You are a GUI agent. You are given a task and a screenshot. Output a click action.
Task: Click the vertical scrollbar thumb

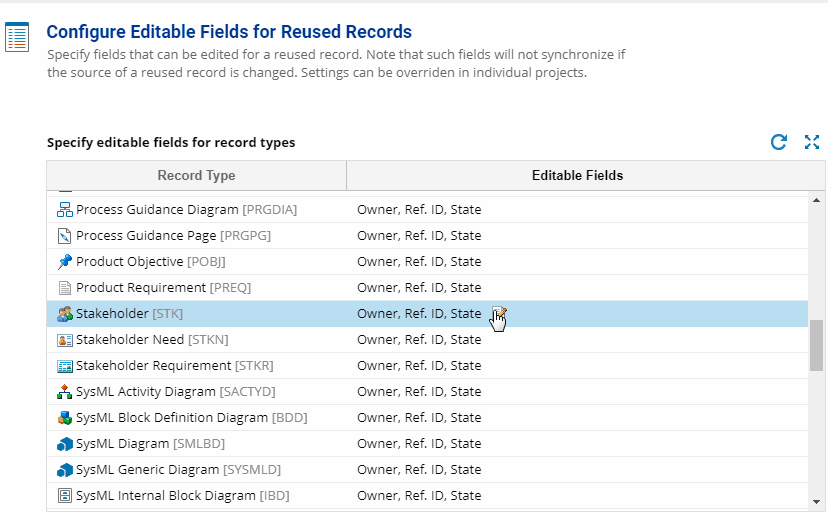pos(816,345)
